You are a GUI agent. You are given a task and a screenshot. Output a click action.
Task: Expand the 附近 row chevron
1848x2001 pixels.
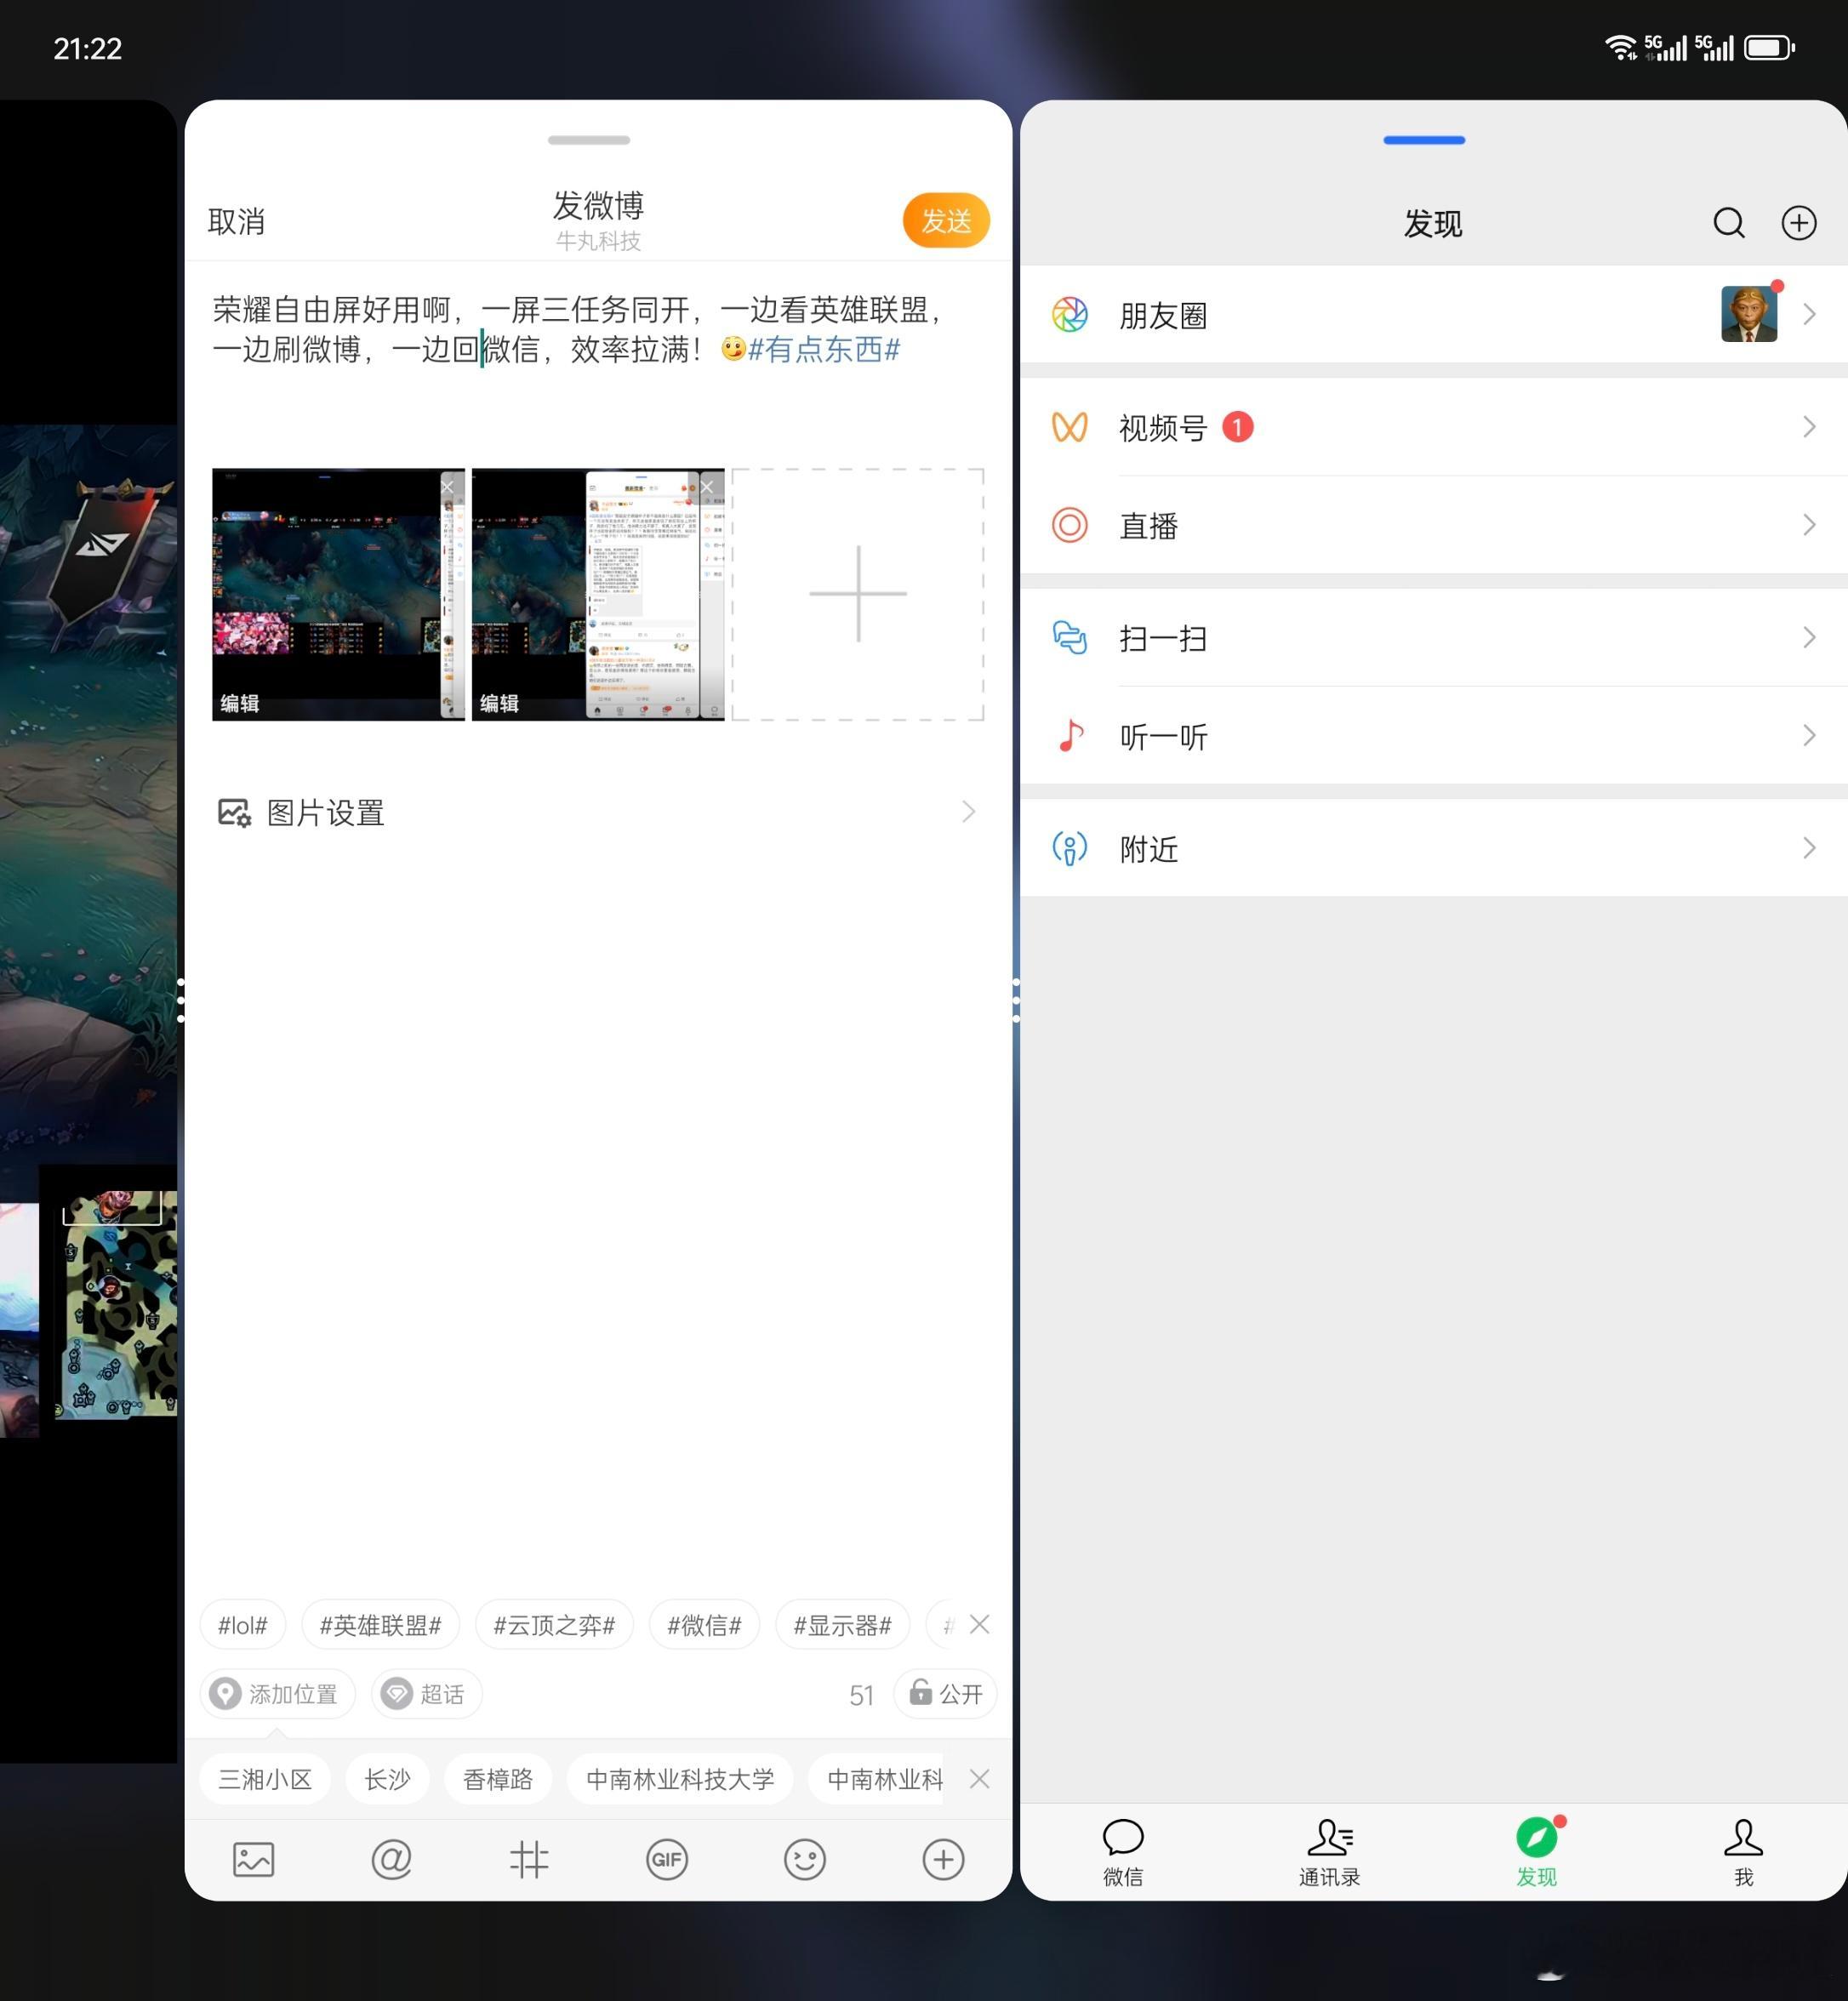(1809, 848)
